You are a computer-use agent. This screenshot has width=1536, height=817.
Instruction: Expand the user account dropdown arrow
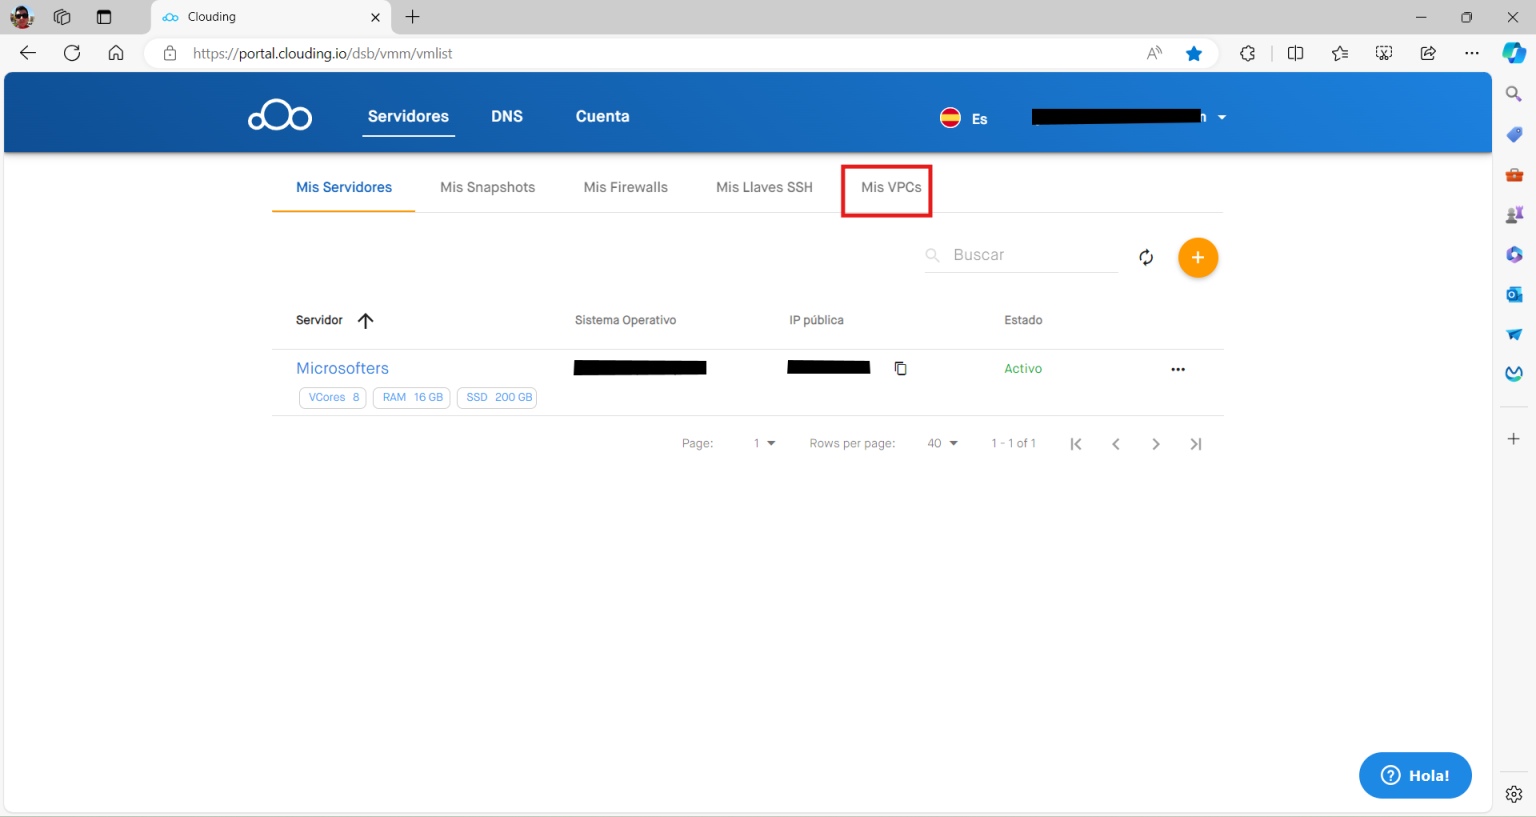(1222, 117)
